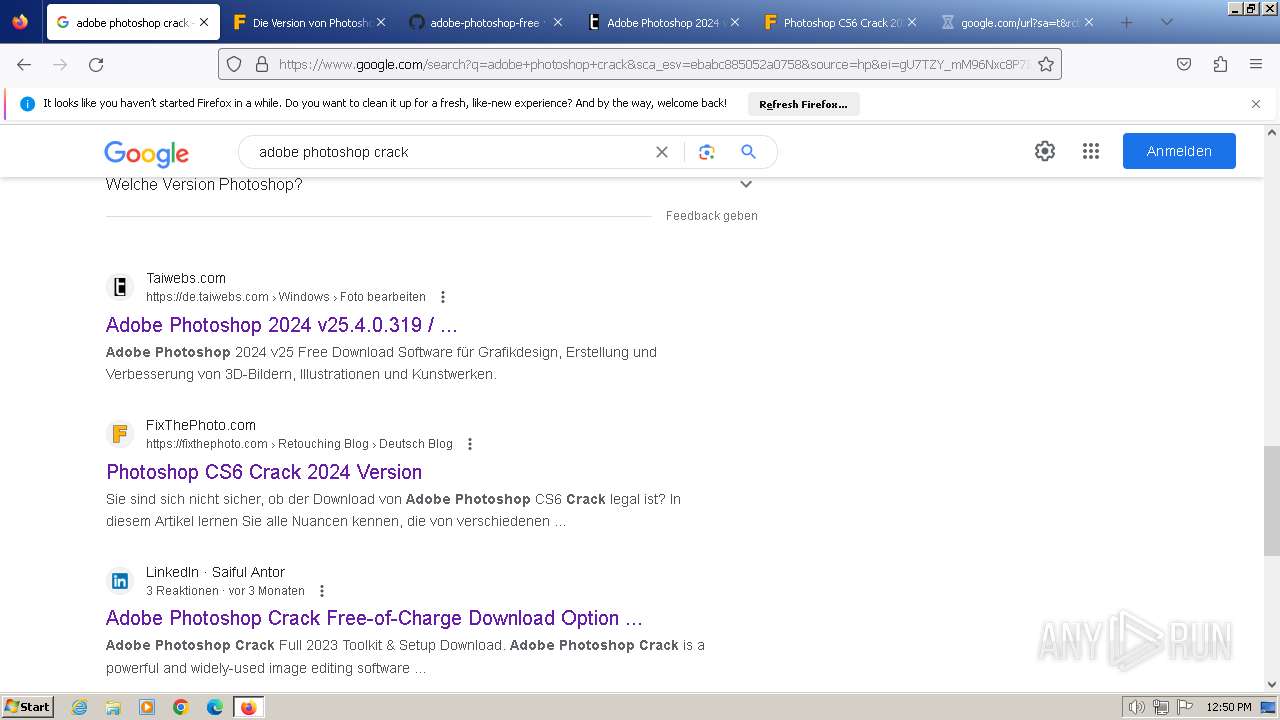The height and width of the screenshot is (720, 1280).
Task: Open Google quick settings gear
Action: pyautogui.click(x=1045, y=151)
